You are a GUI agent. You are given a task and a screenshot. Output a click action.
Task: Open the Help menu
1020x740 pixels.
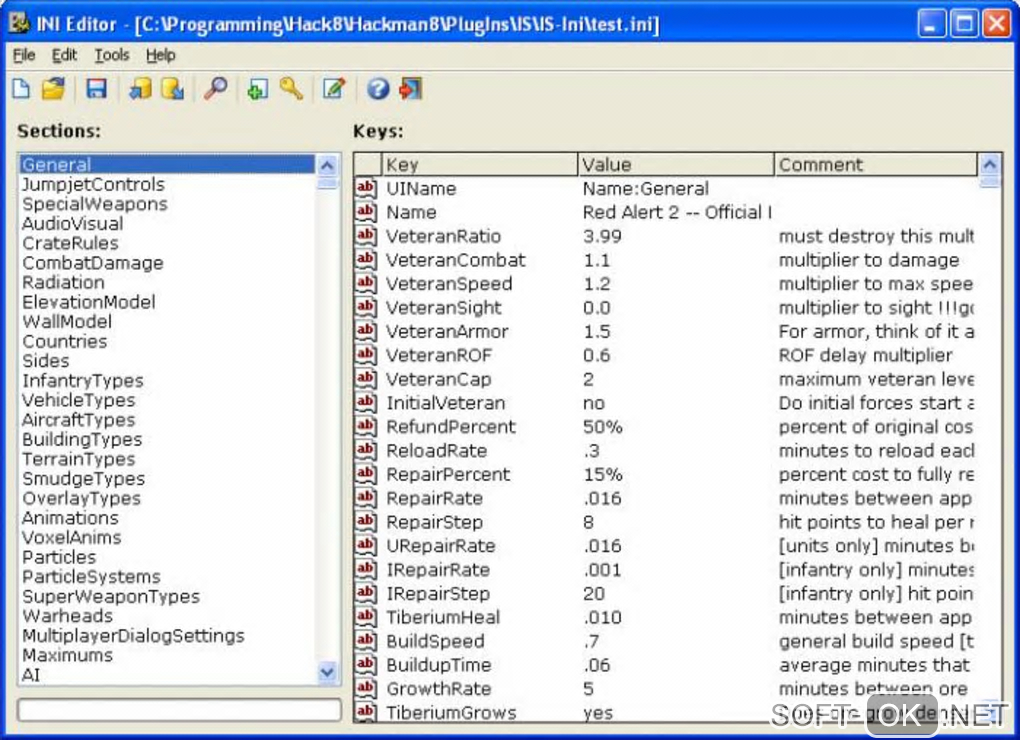(x=161, y=55)
